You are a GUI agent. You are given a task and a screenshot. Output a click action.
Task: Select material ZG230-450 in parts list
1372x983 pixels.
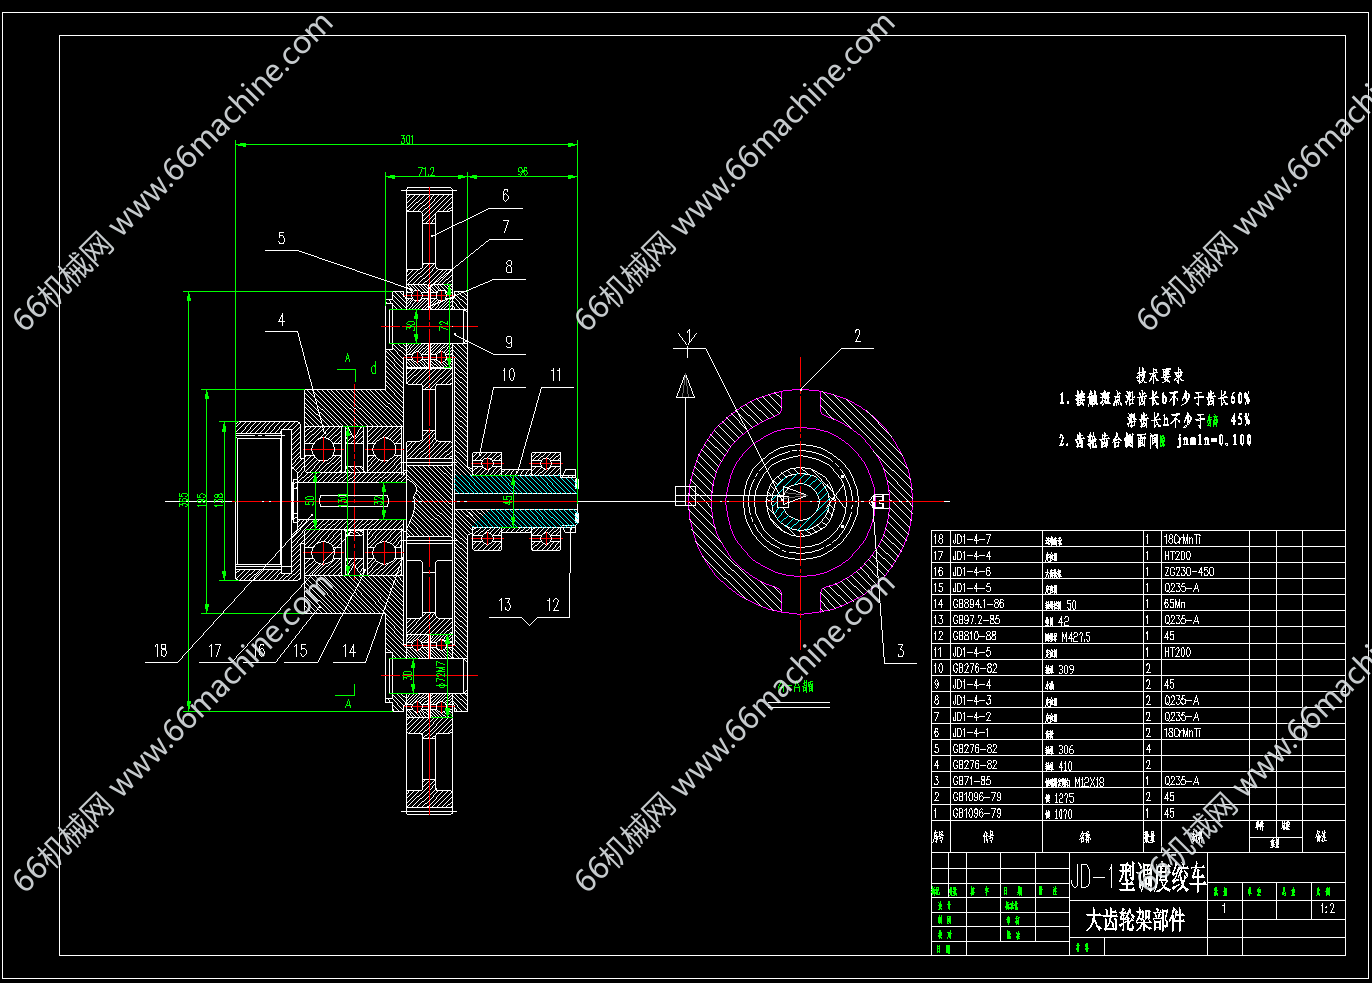click(1189, 572)
